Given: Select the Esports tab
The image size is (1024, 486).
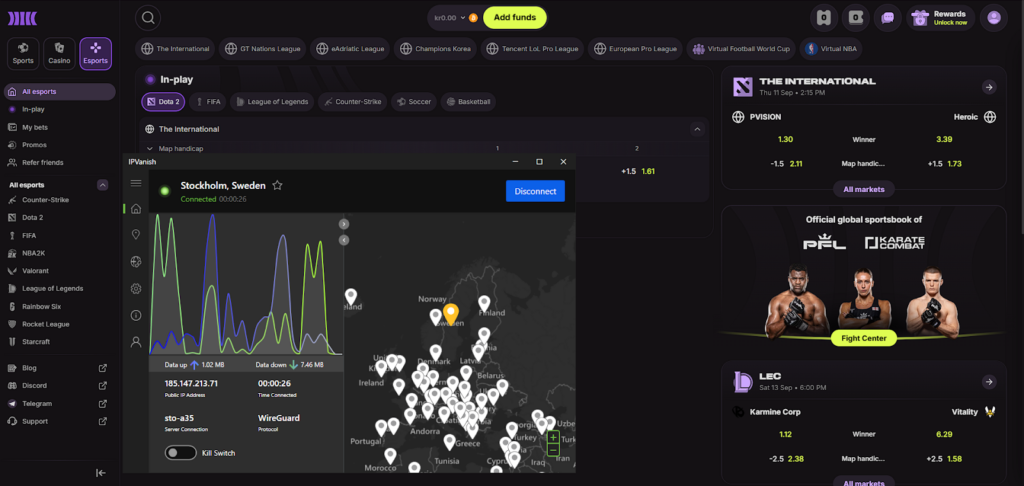Looking at the screenshot, I should [x=95, y=54].
